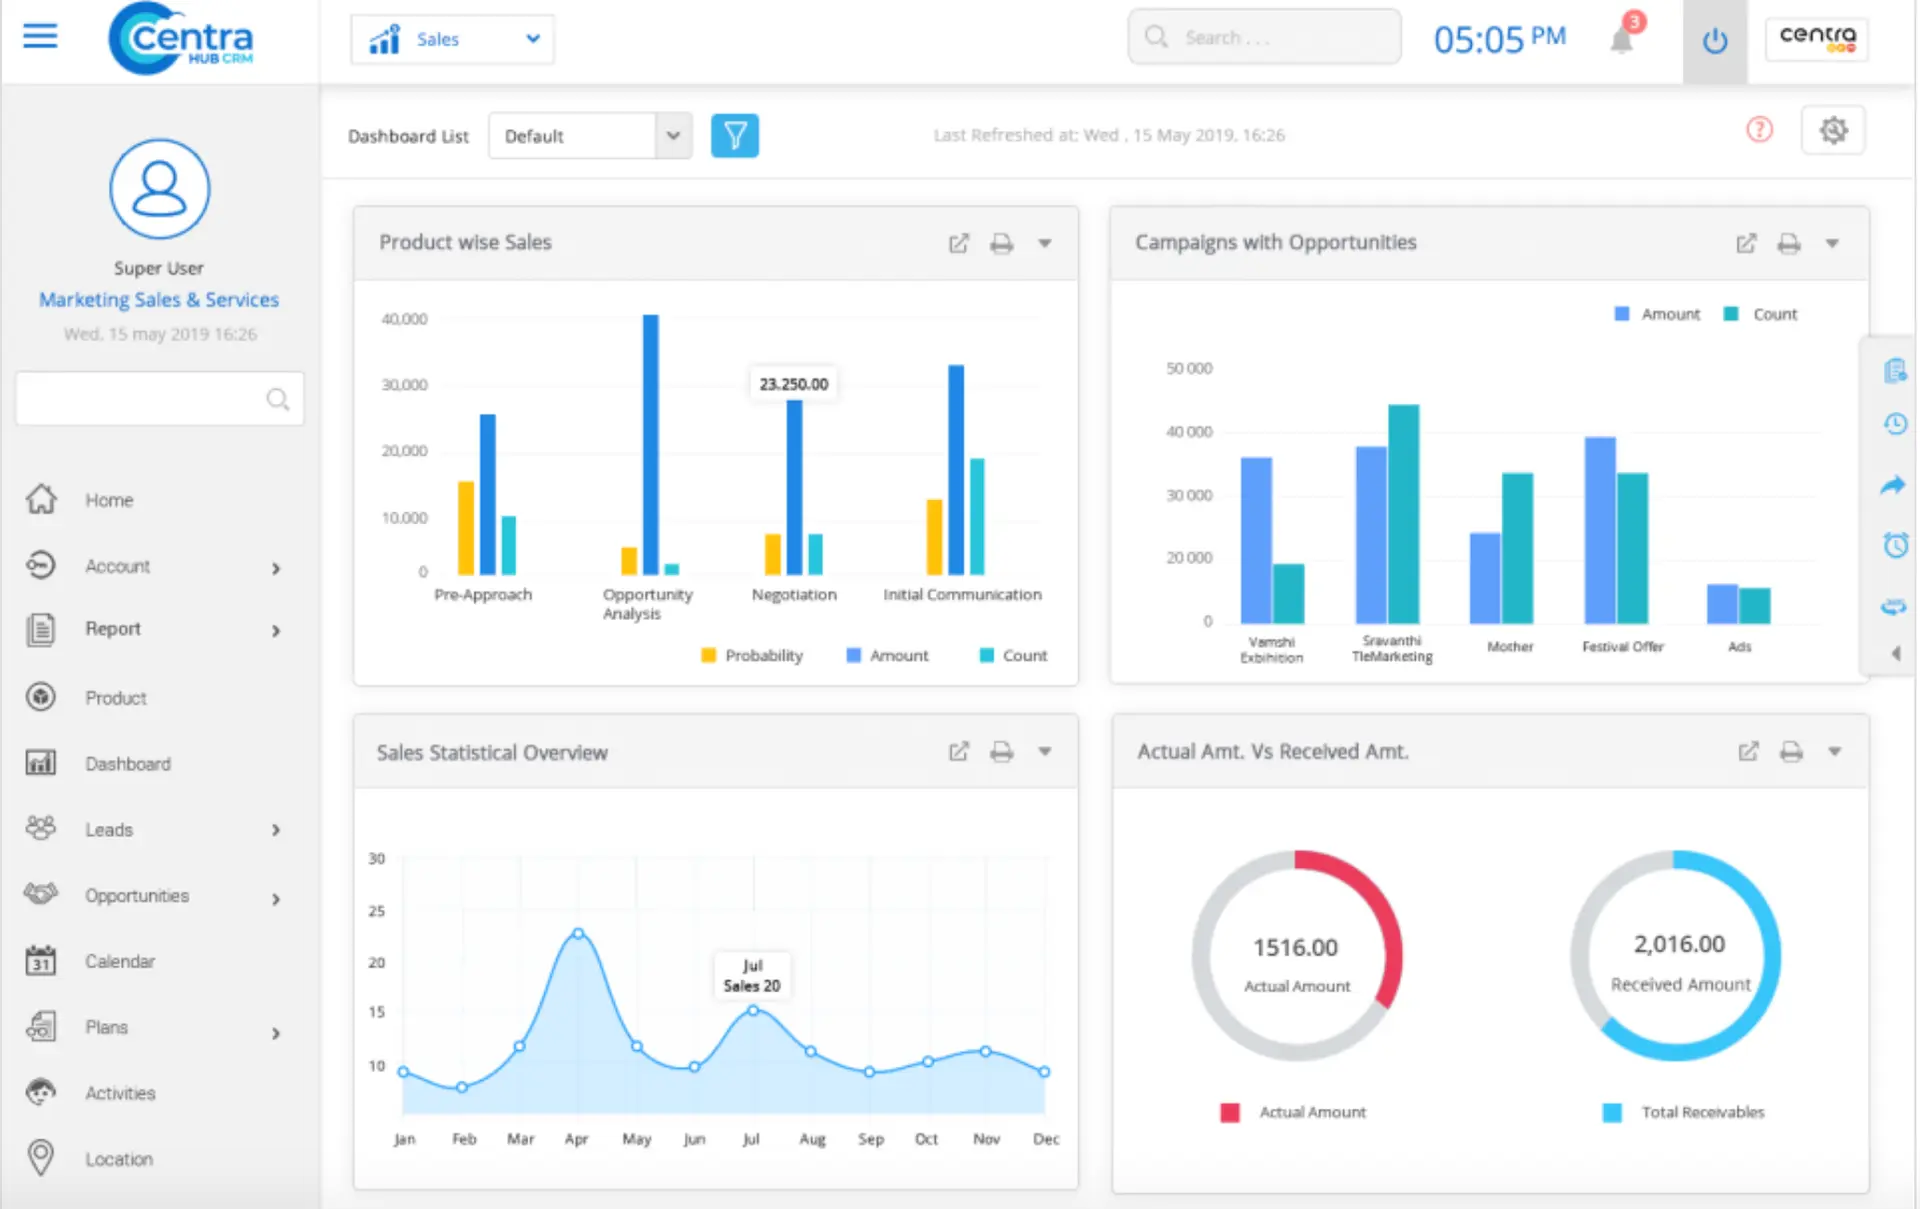Open the hamburger menu
The width and height of the screenshot is (1920, 1209).
(x=40, y=36)
